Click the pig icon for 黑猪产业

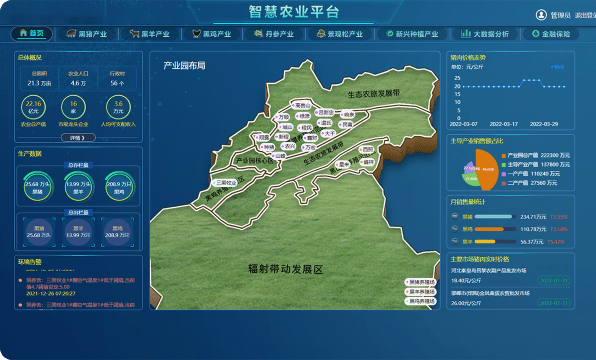click(x=71, y=34)
